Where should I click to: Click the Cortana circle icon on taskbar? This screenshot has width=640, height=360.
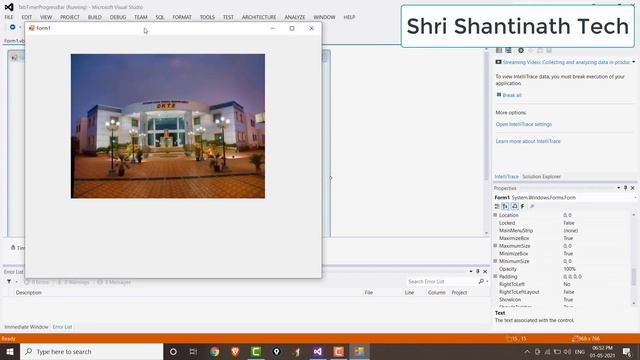173,351
